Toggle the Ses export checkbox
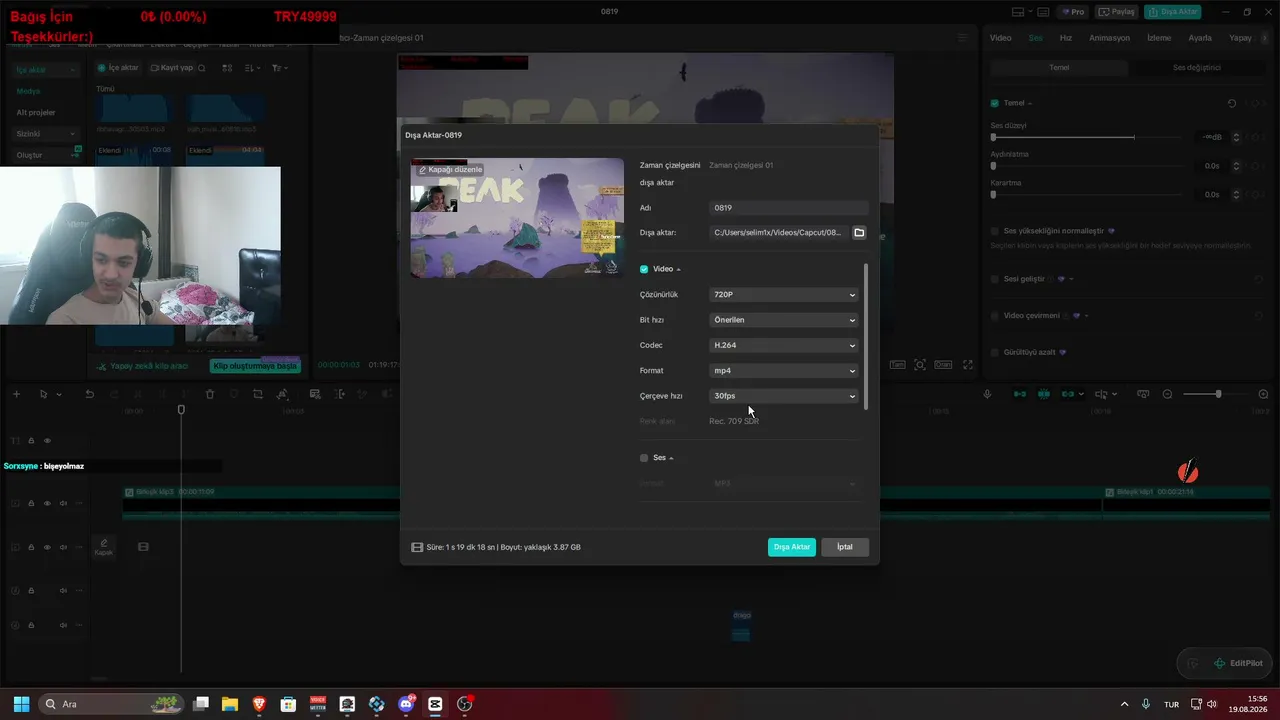The image size is (1280, 720). (x=644, y=458)
